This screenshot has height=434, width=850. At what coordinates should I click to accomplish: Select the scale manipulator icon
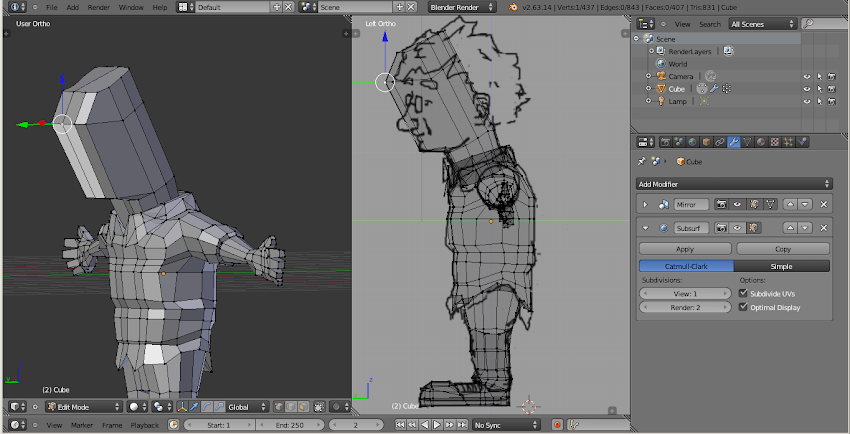pyautogui.click(x=220, y=407)
